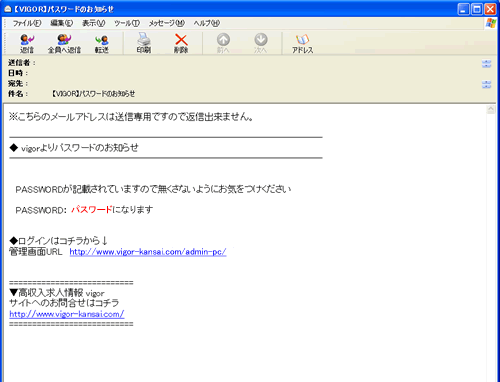The image size is (500, 382).
Task: Print the email using 印刷
Action: [144, 43]
